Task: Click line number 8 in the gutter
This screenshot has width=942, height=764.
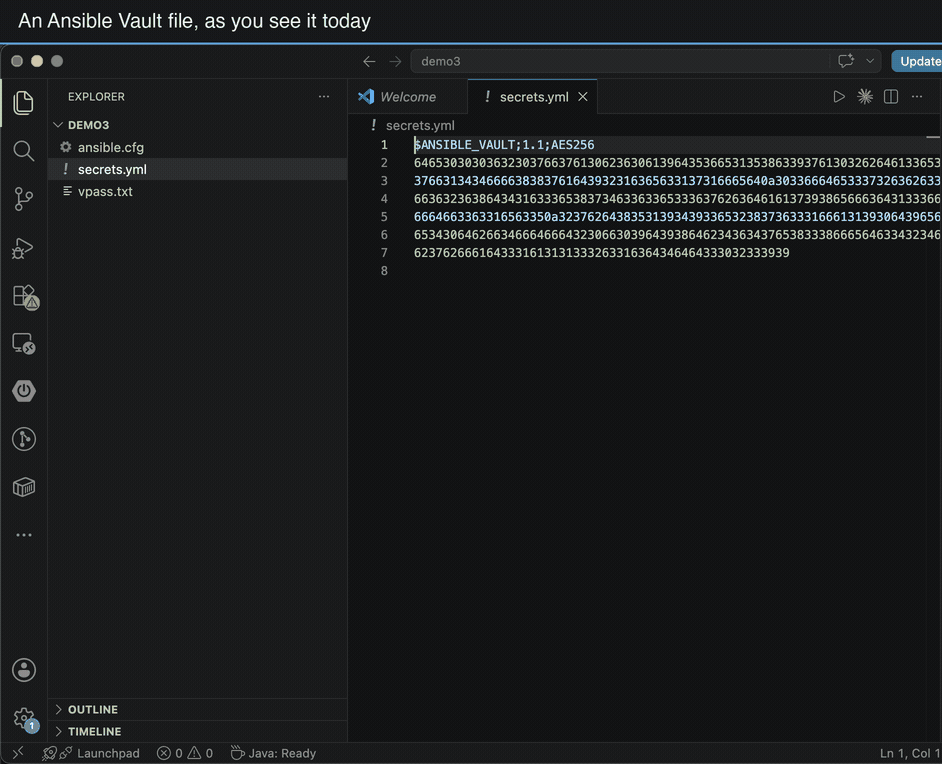Action: click(x=384, y=271)
